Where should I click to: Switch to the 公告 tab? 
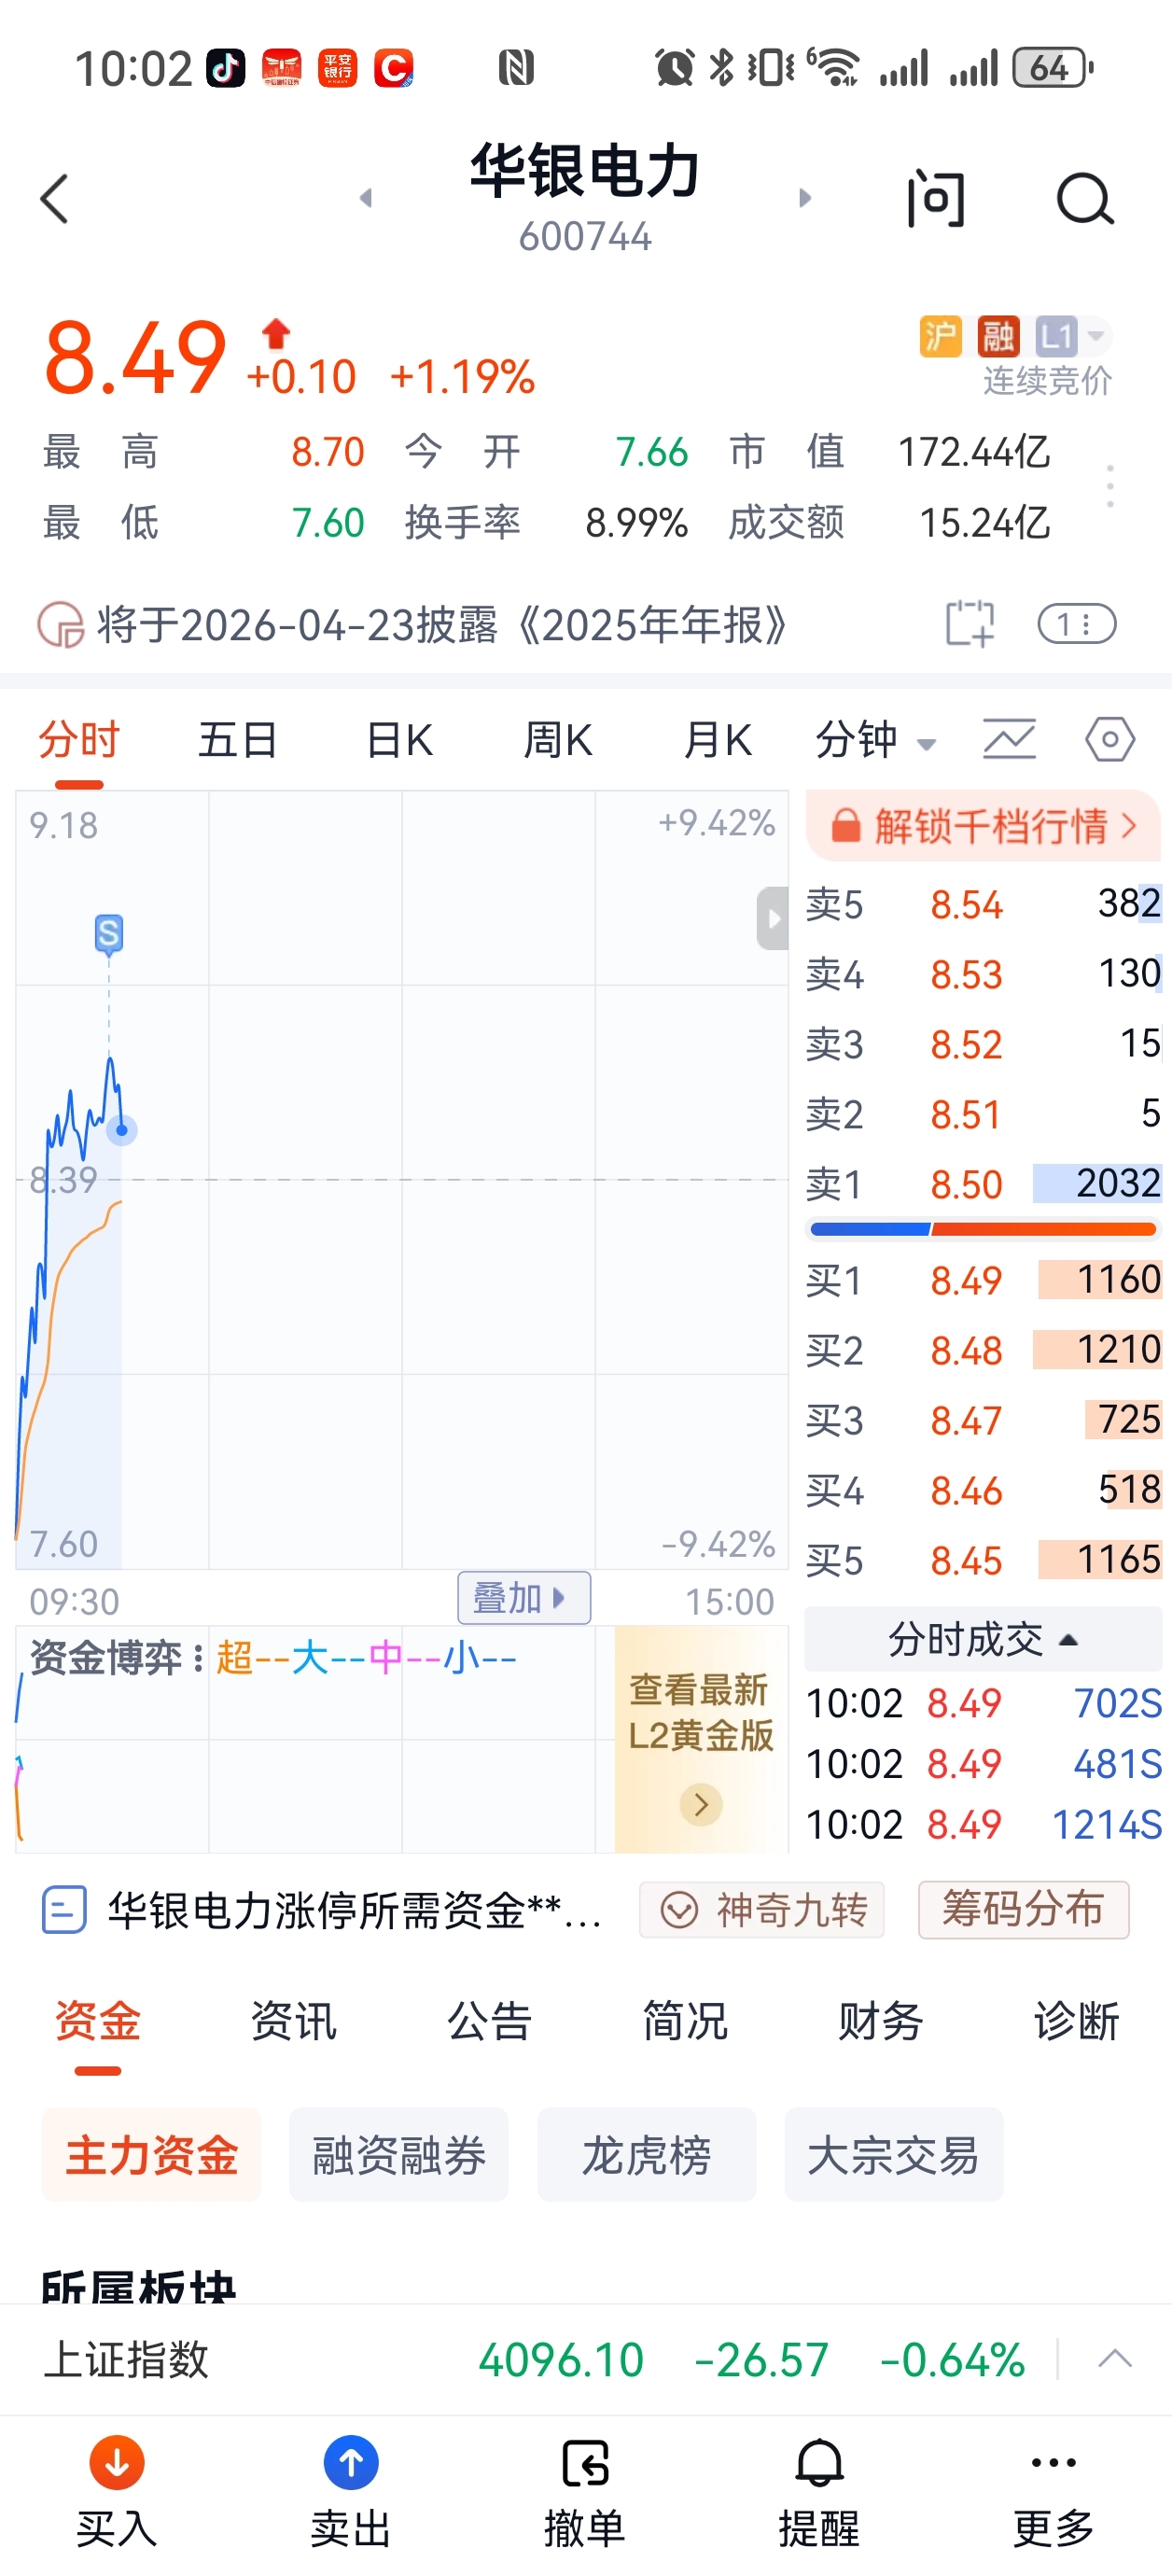point(489,2021)
